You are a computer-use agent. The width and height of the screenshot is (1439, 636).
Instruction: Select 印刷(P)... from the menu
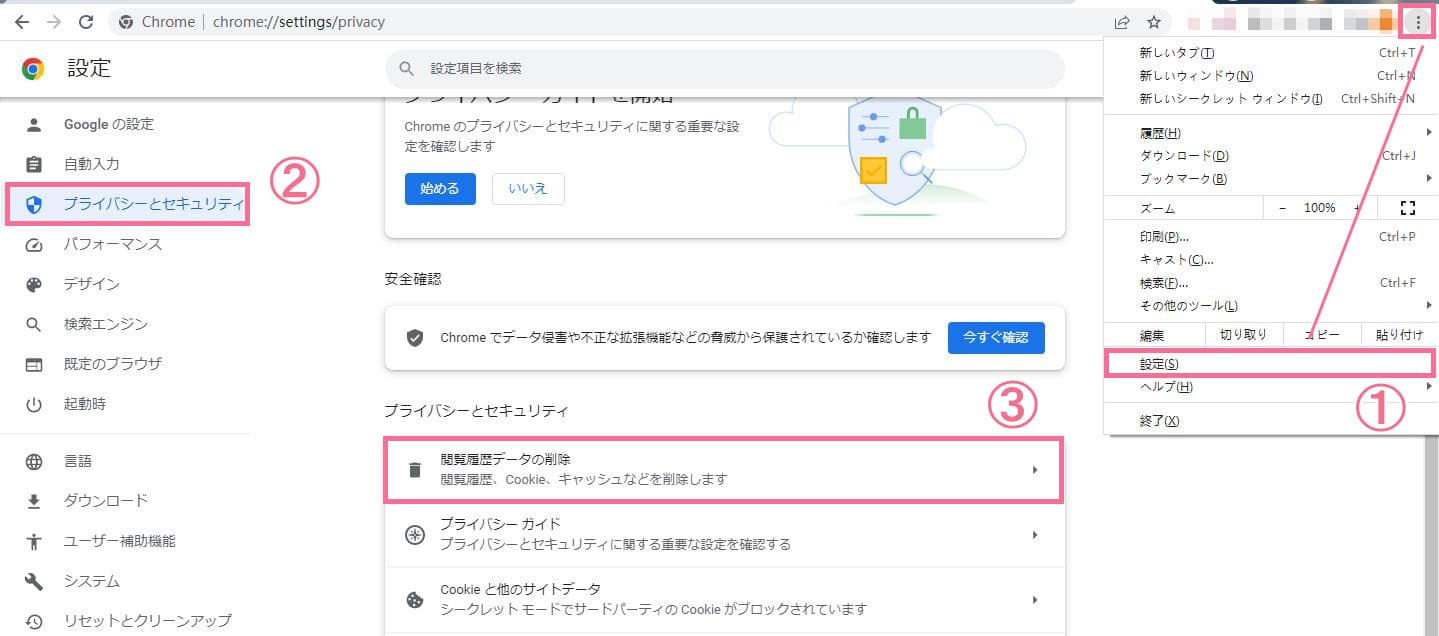pyautogui.click(x=1270, y=237)
